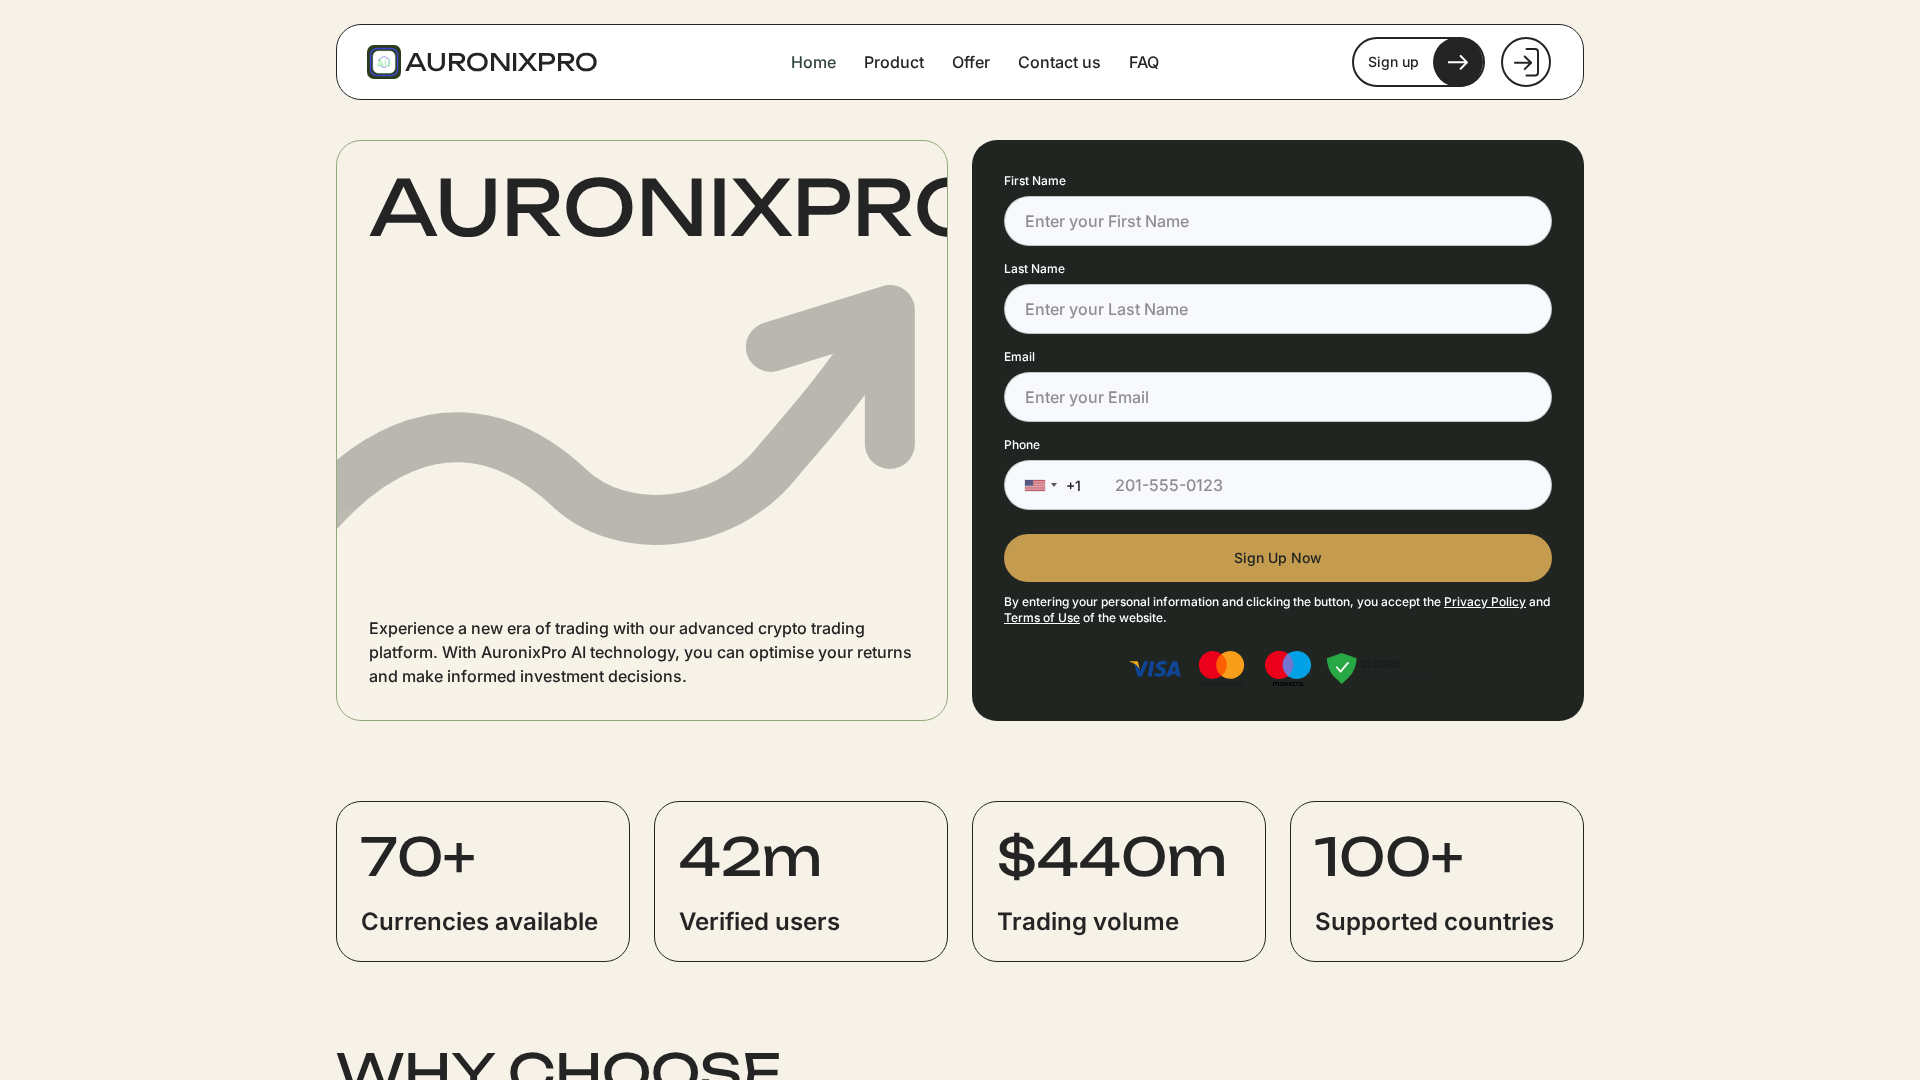Open the Product menu item
The height and width of the screenshot is (1080, 1920).
click(x=894, y=62)
